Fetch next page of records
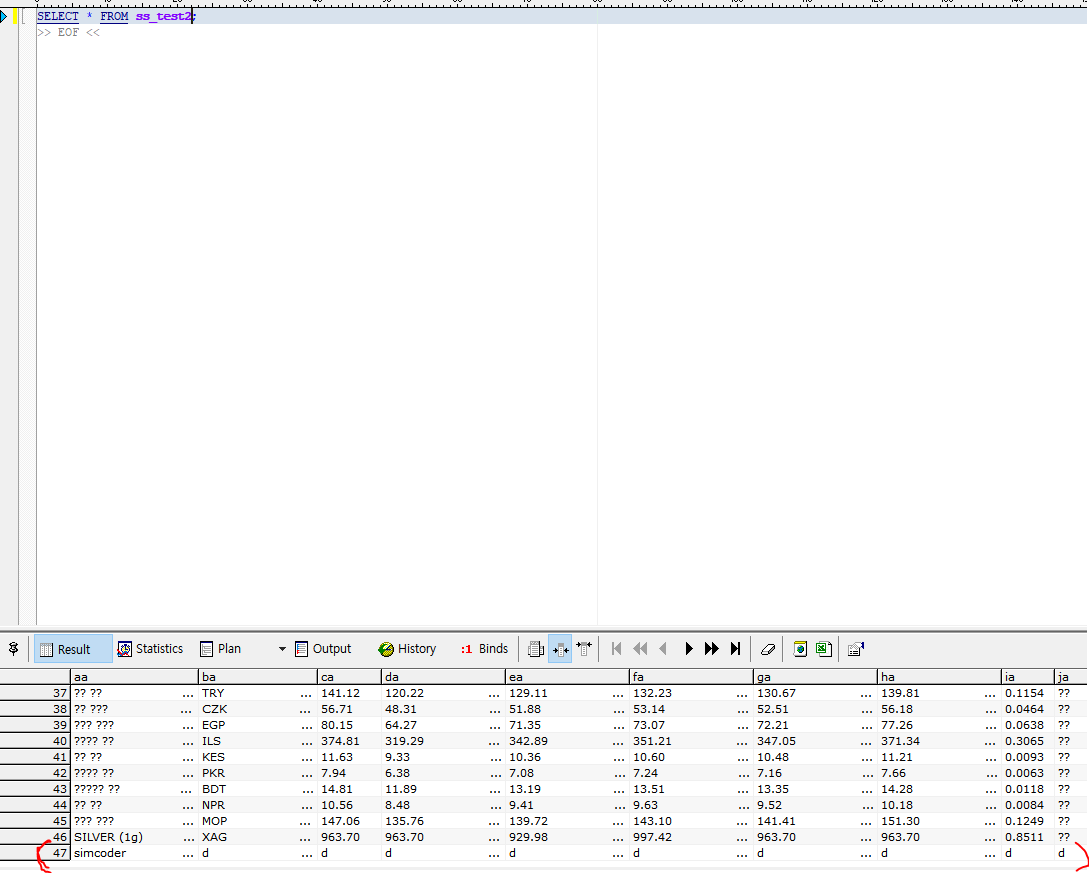 [712, 649]
